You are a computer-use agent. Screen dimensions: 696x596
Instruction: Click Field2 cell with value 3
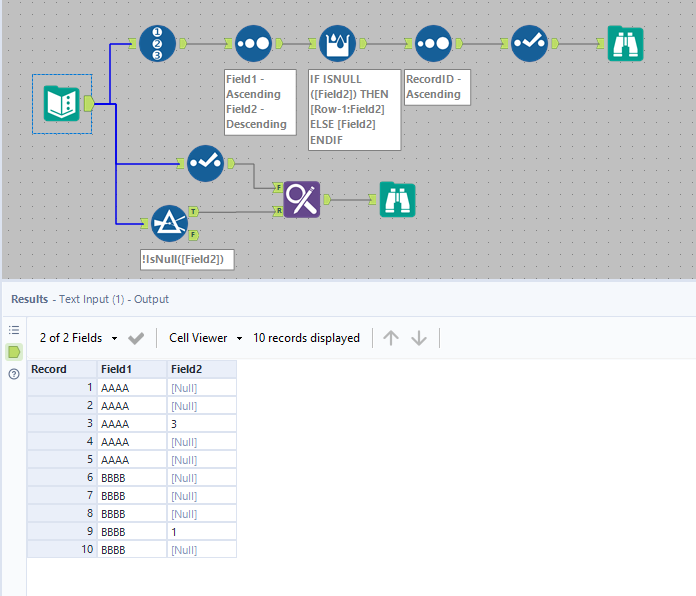click(202, 424)
